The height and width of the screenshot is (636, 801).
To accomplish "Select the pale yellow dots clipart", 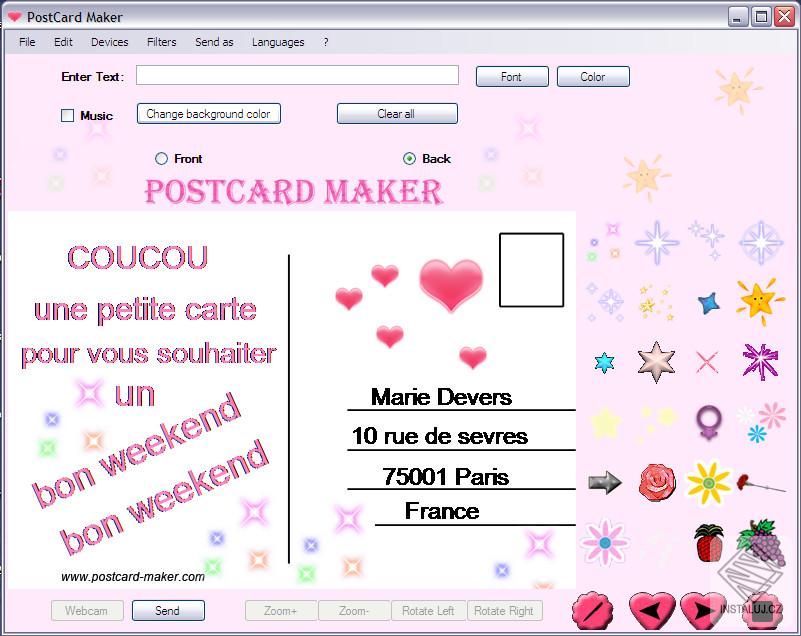I will [x=656, y=423].
